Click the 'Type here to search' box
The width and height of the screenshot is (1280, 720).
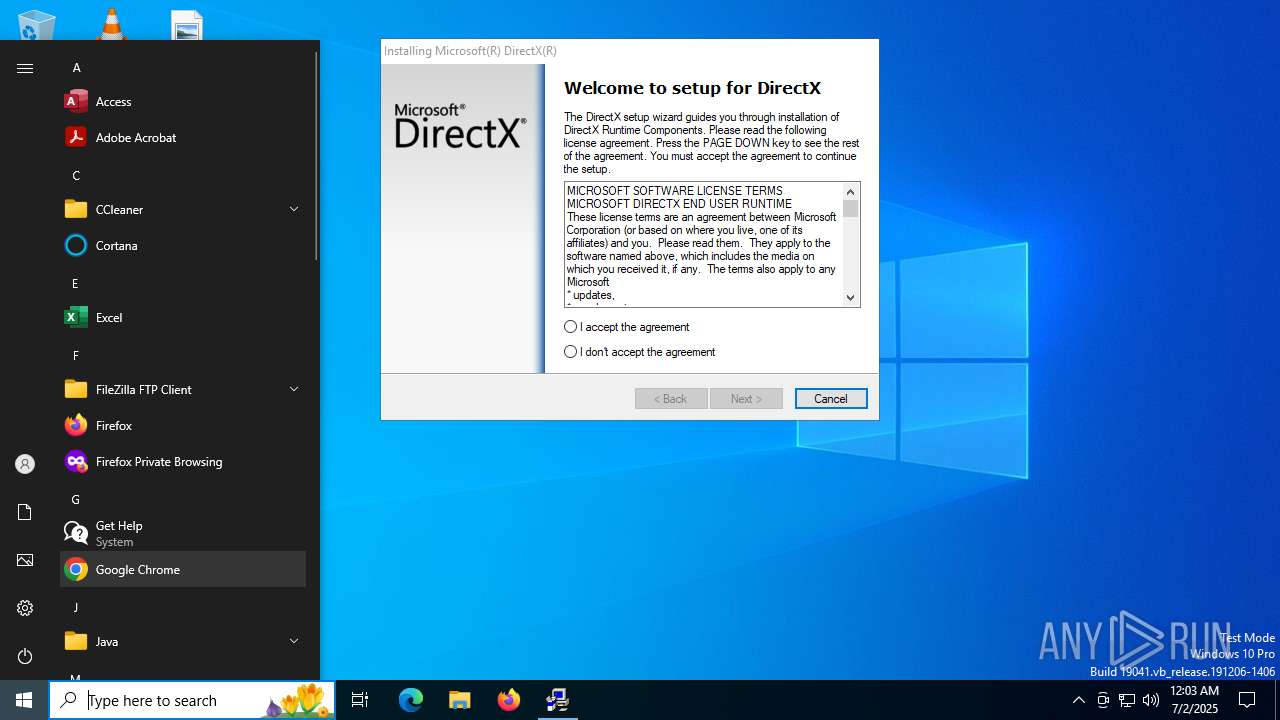192,700
